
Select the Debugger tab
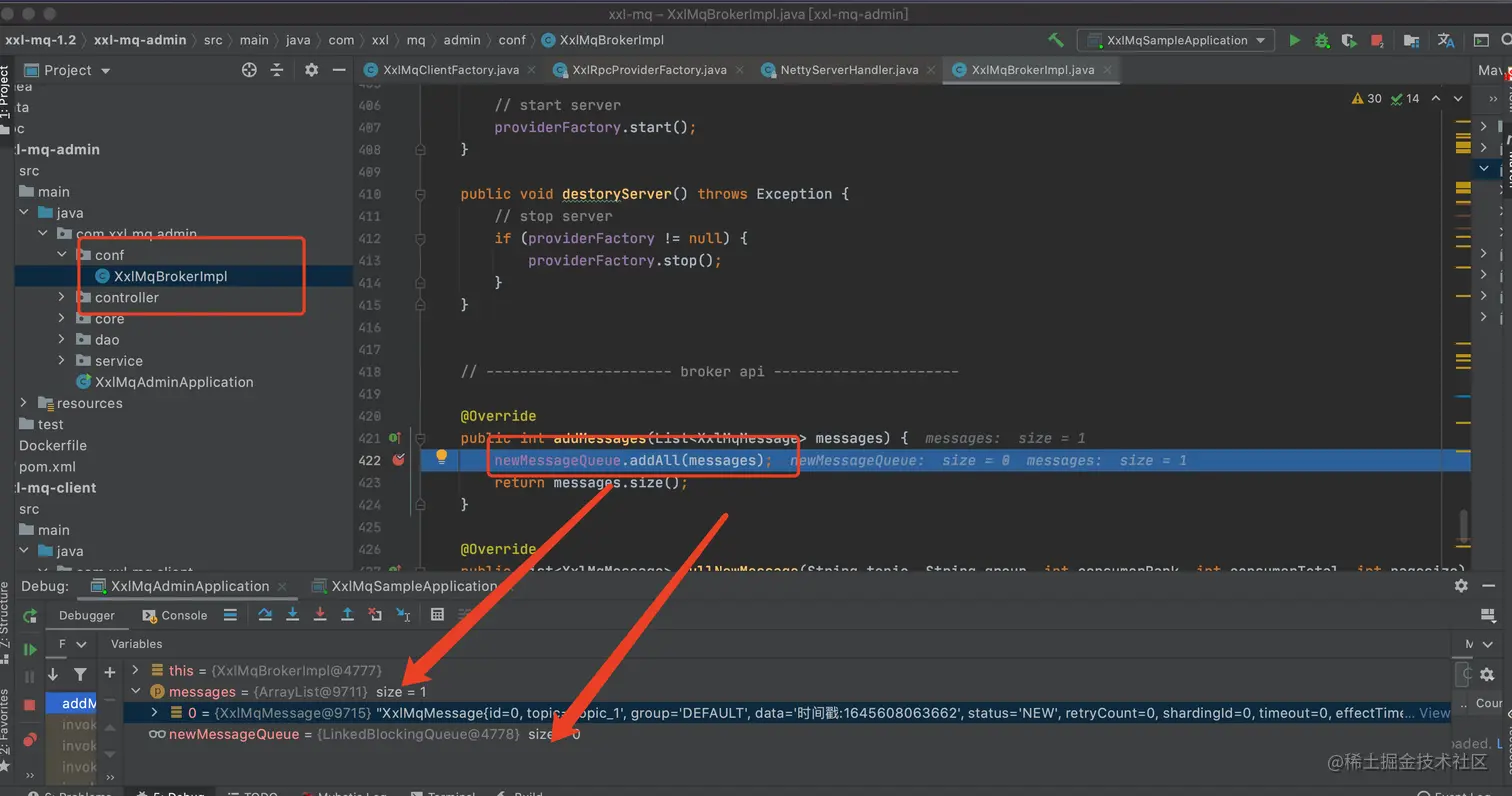pos(87,615)
